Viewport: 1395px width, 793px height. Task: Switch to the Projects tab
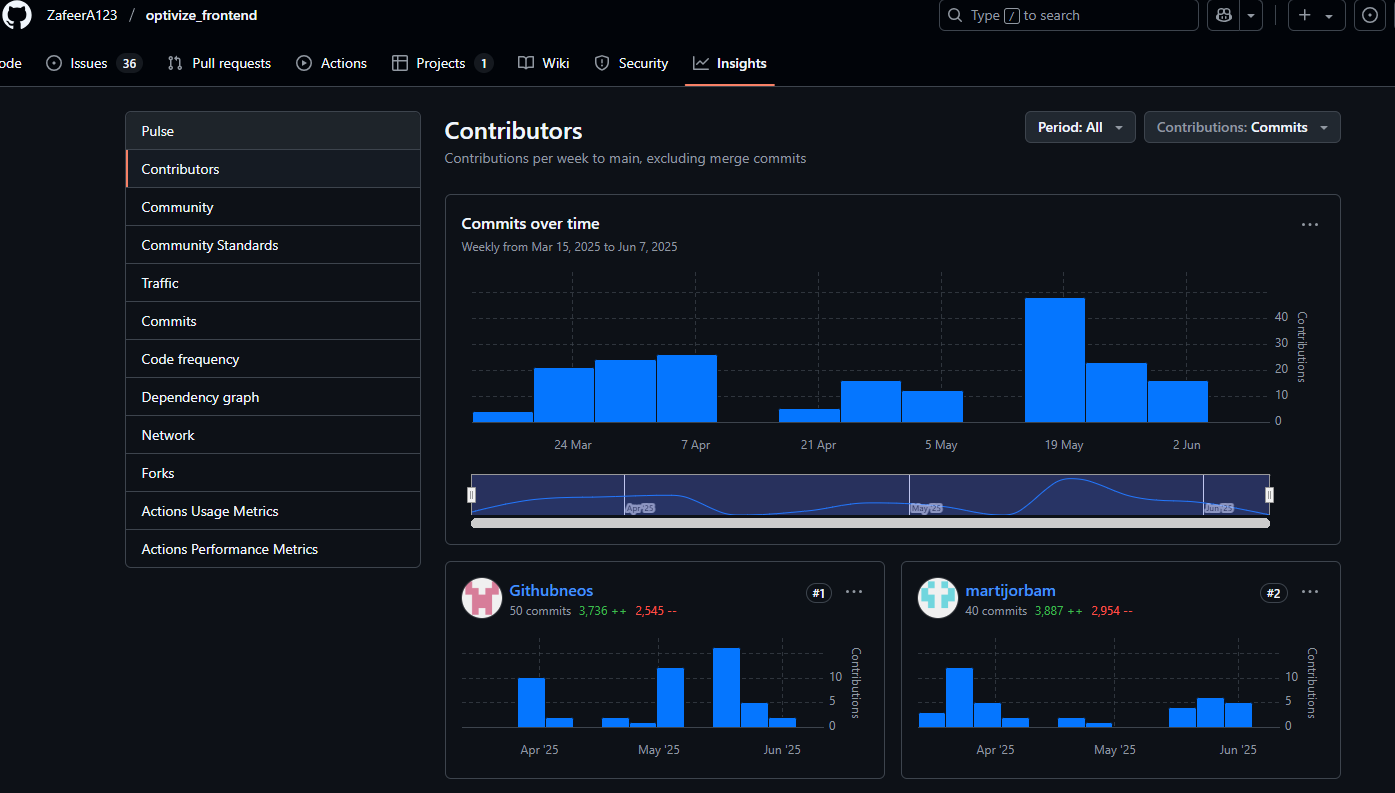441,63
